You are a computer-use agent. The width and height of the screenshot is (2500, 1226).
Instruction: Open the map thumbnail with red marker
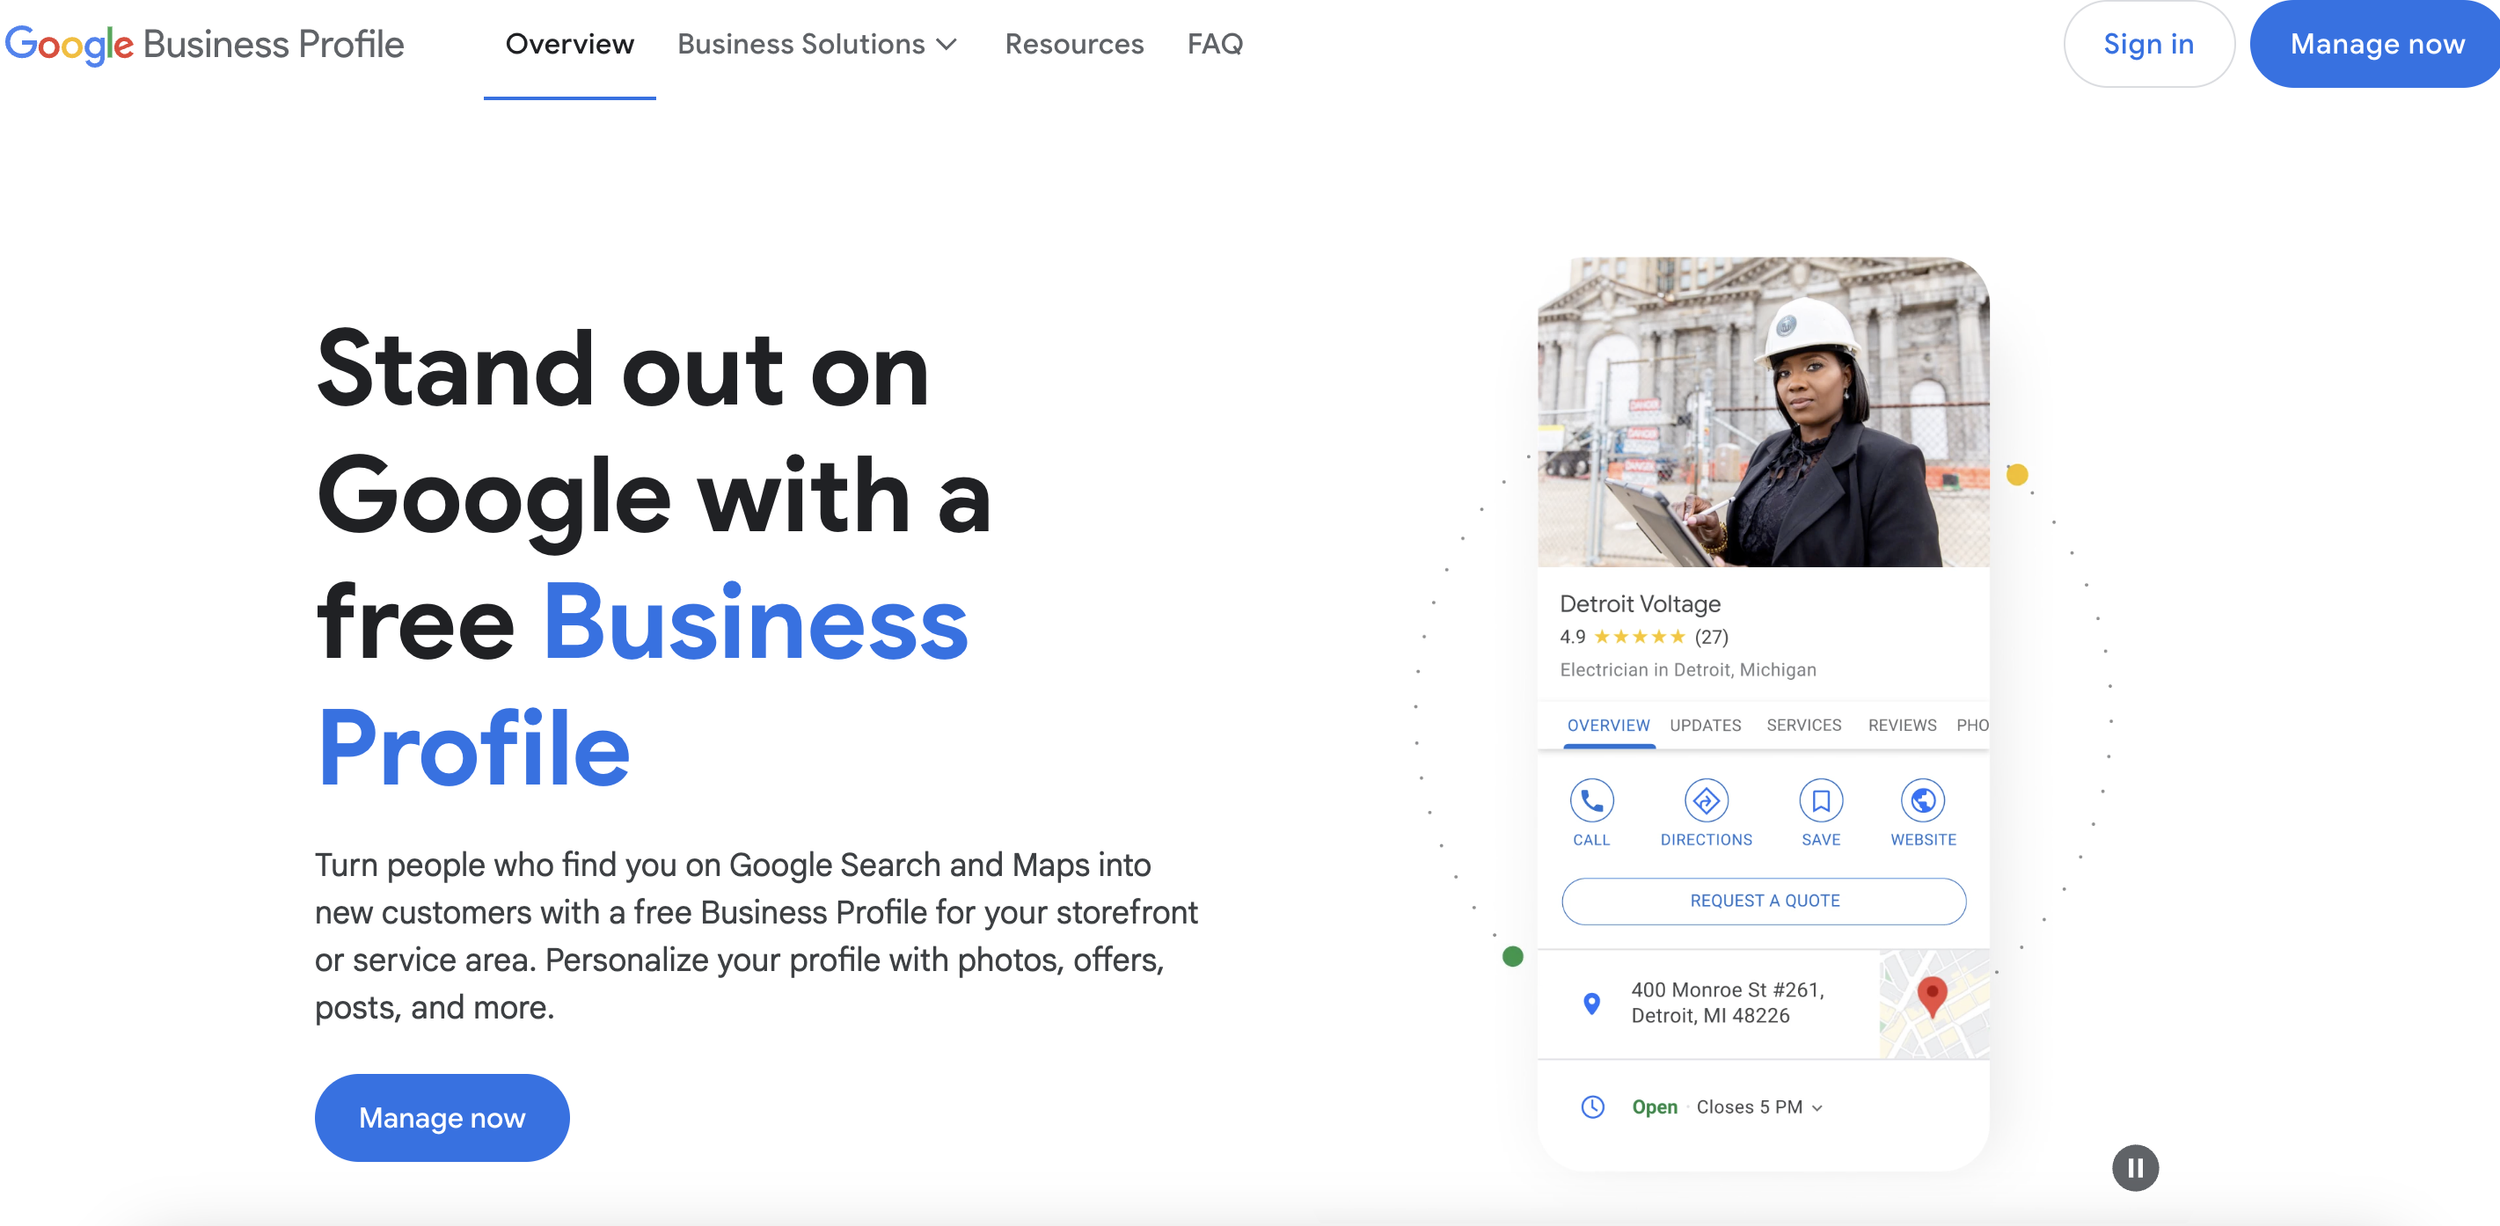1934,1003
